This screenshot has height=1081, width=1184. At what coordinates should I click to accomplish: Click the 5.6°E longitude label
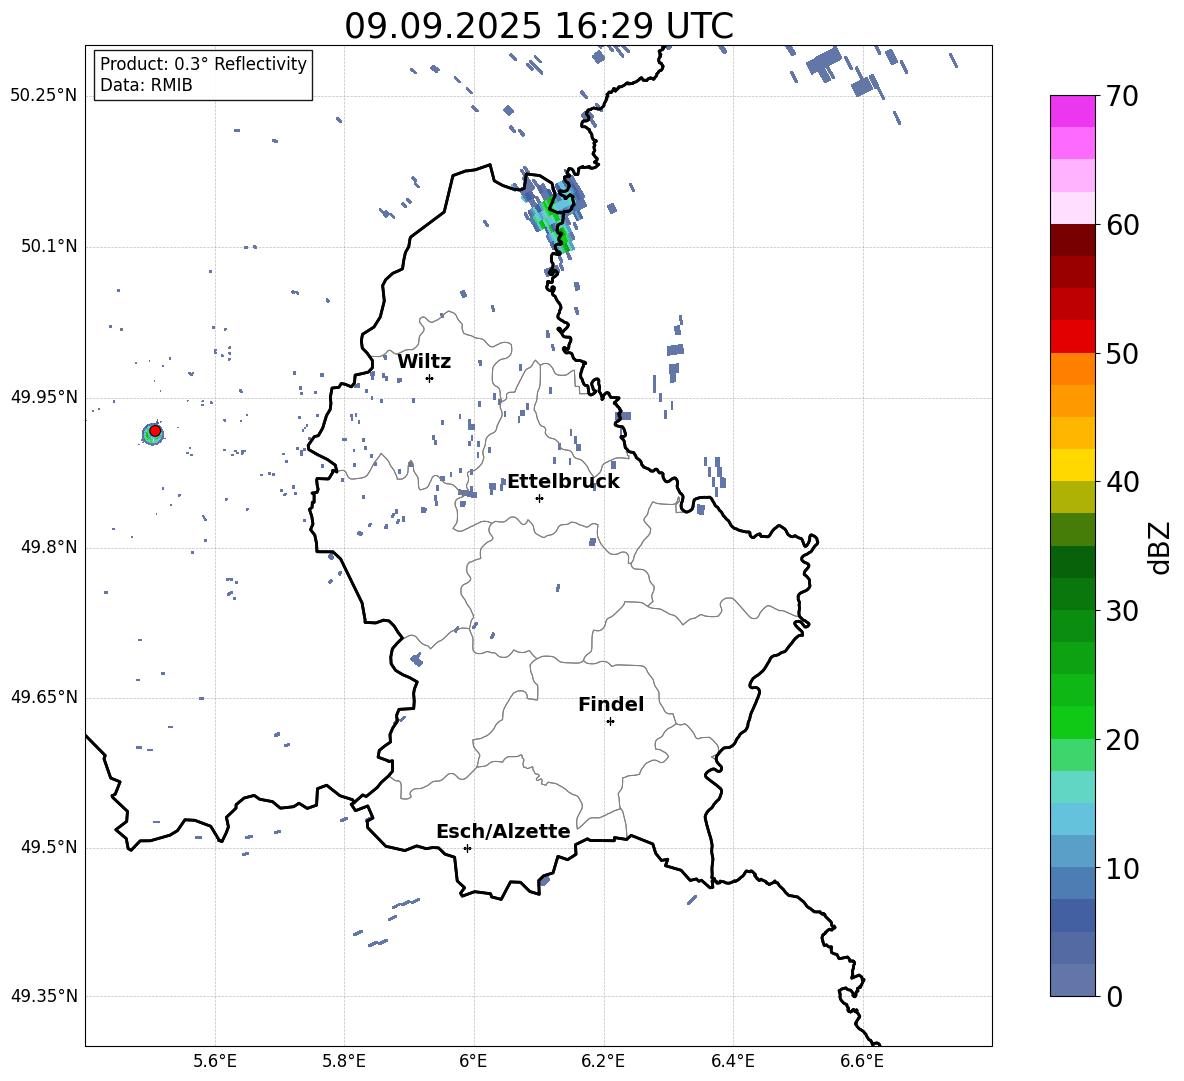[x=215, y=1061]
